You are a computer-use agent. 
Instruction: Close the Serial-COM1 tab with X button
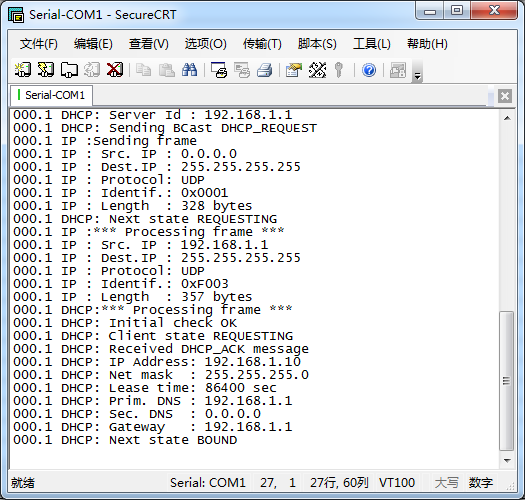point(505,96)
